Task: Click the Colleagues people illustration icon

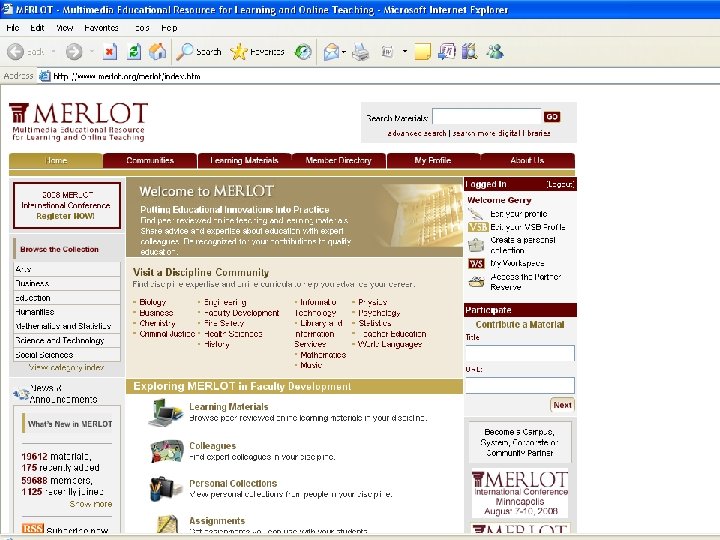Action: (167, 451)
